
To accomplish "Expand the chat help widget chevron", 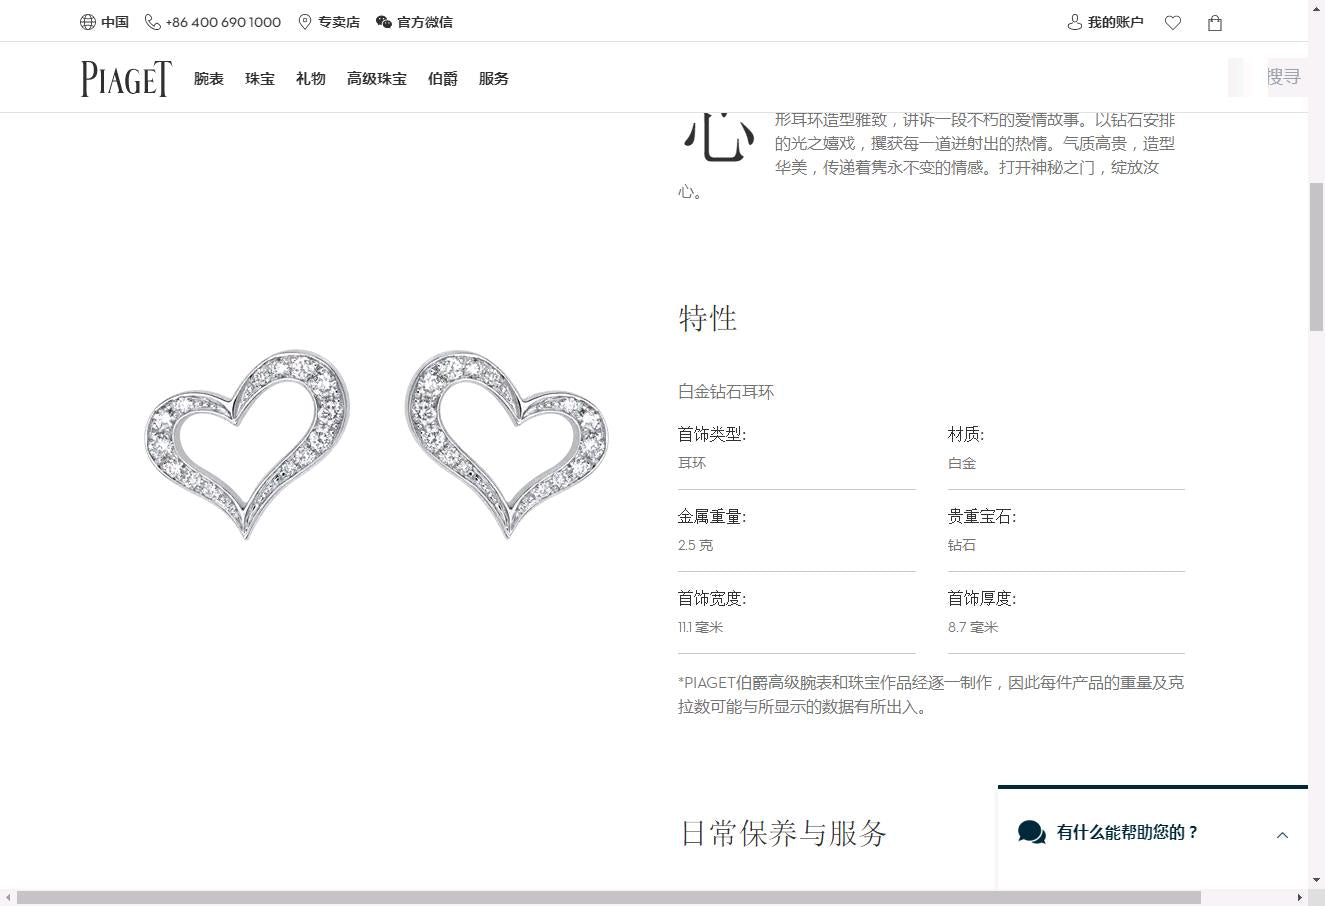I will point(1282,835).
